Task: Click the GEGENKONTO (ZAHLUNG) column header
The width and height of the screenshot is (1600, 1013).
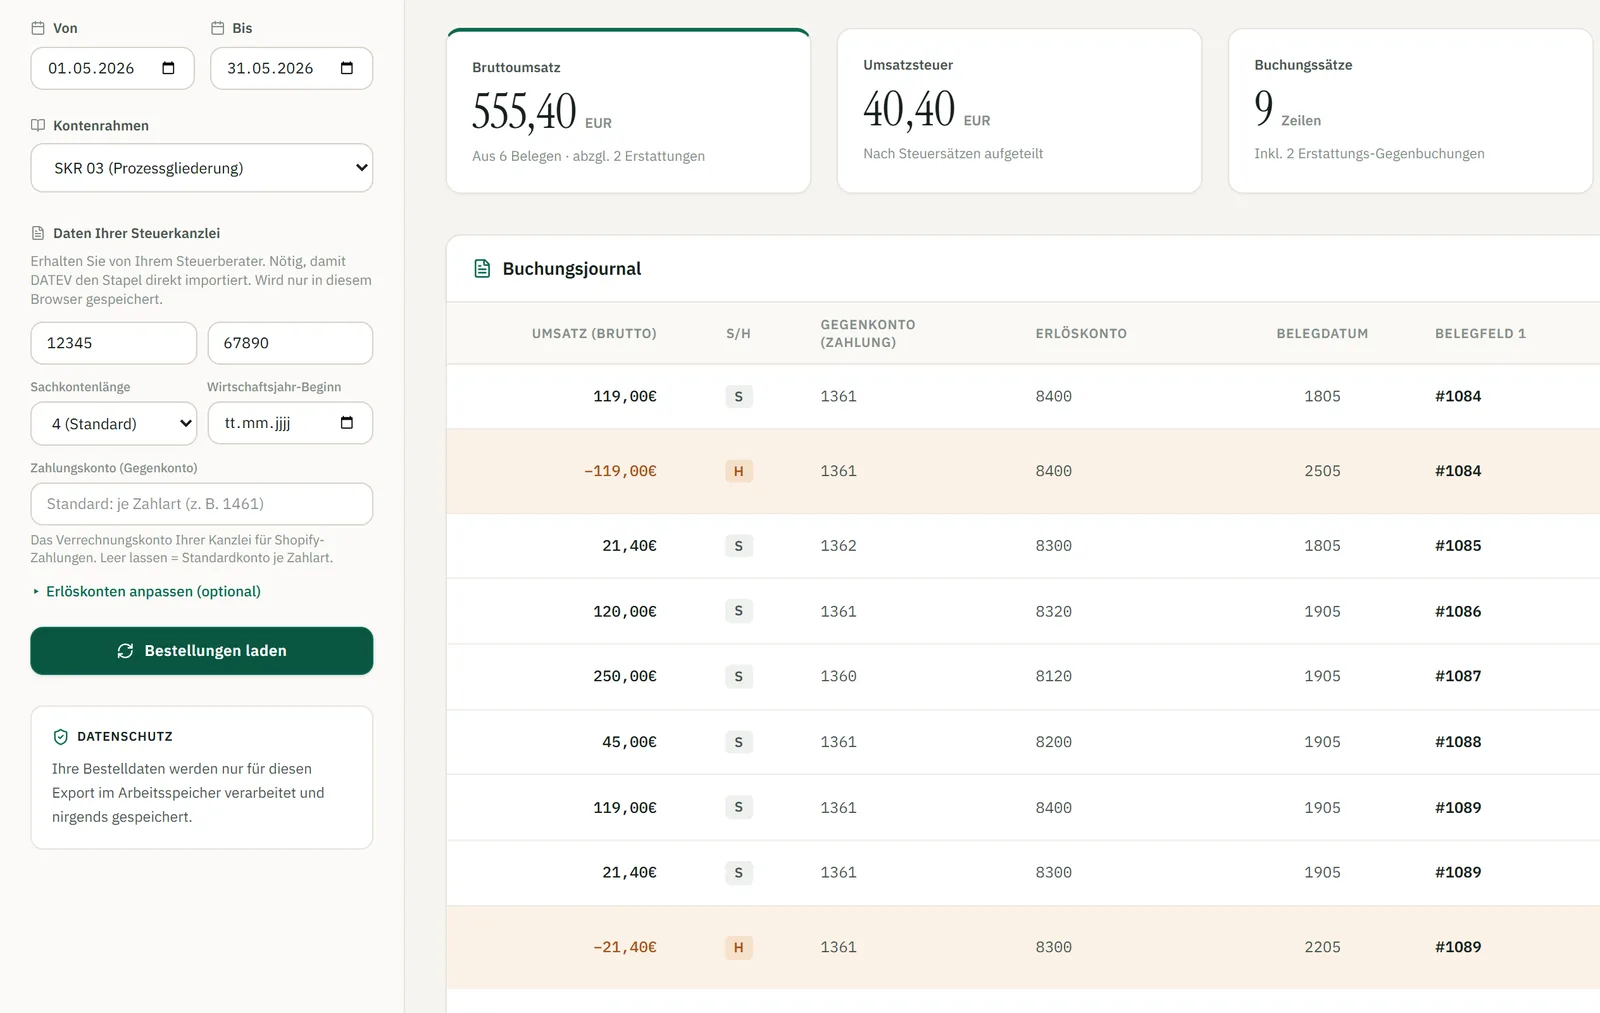Action: tap(868, 334)
